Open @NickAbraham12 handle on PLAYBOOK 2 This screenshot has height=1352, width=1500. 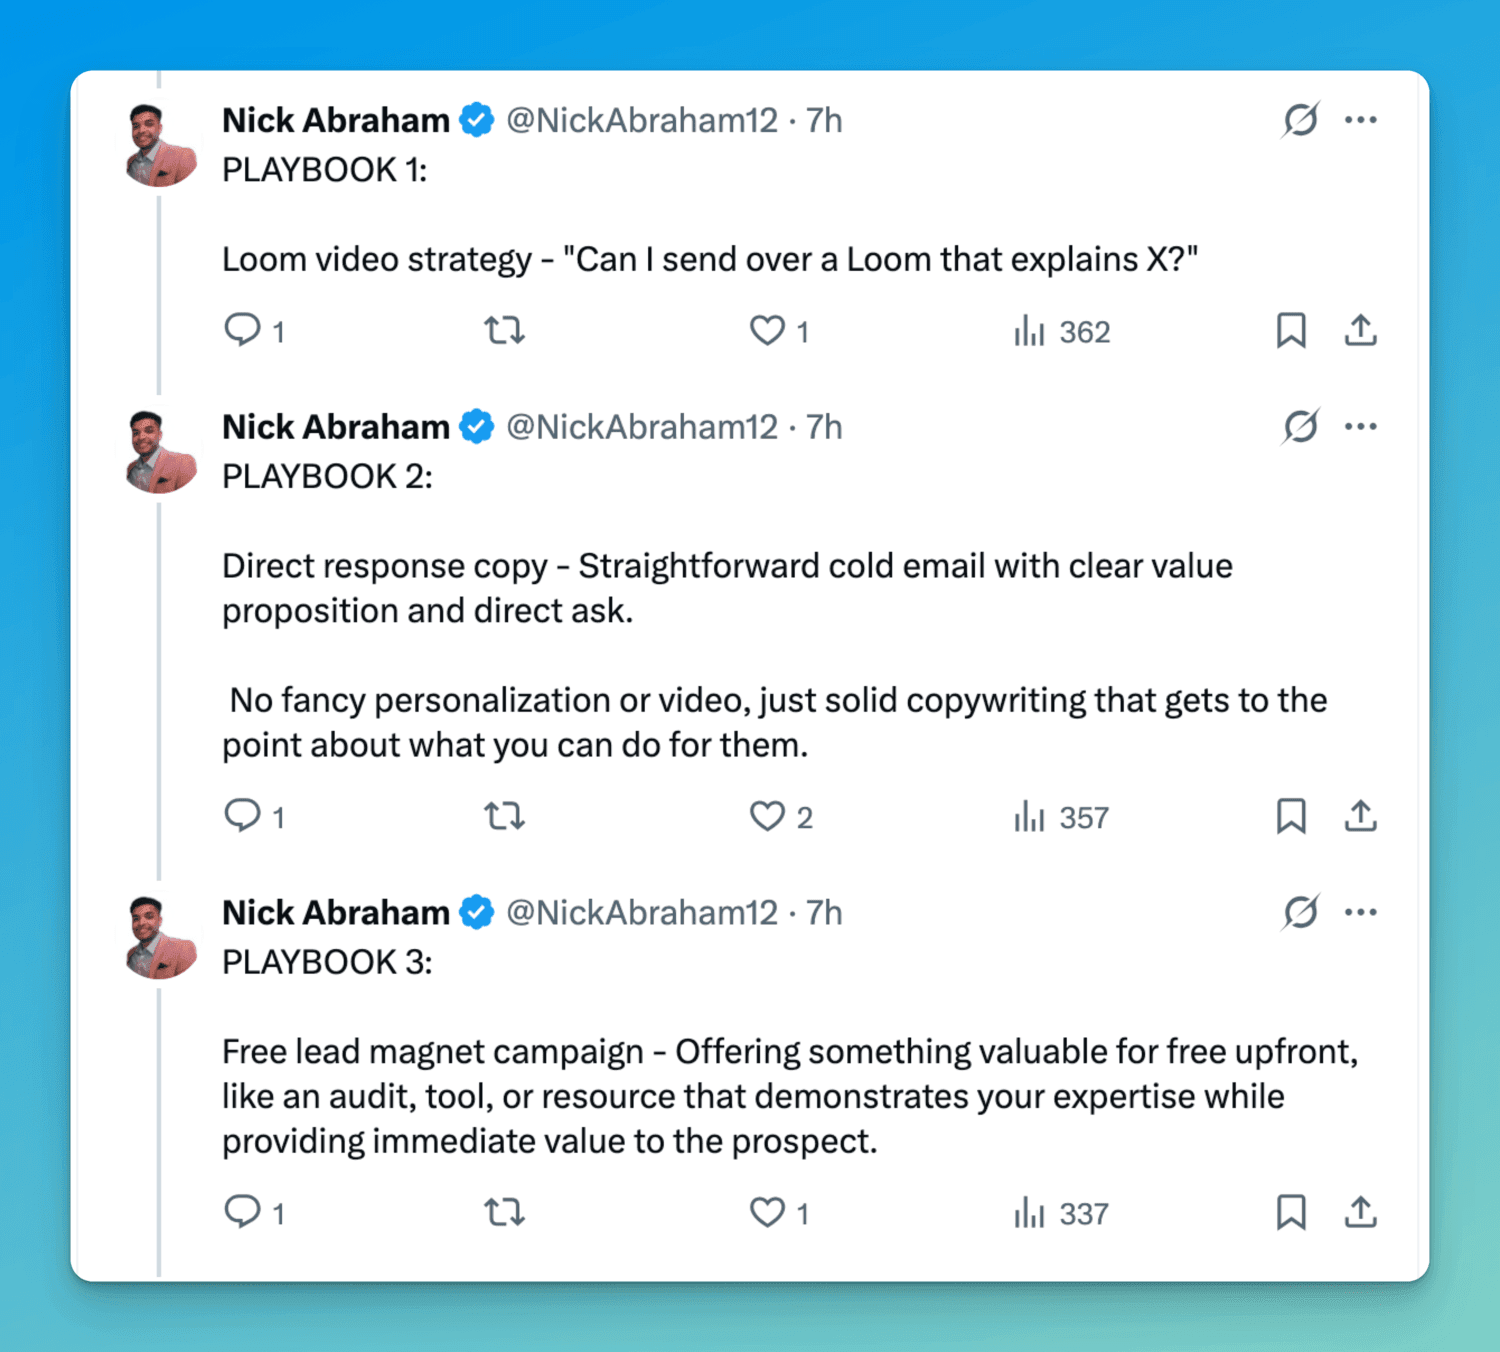tap(641, 427)
